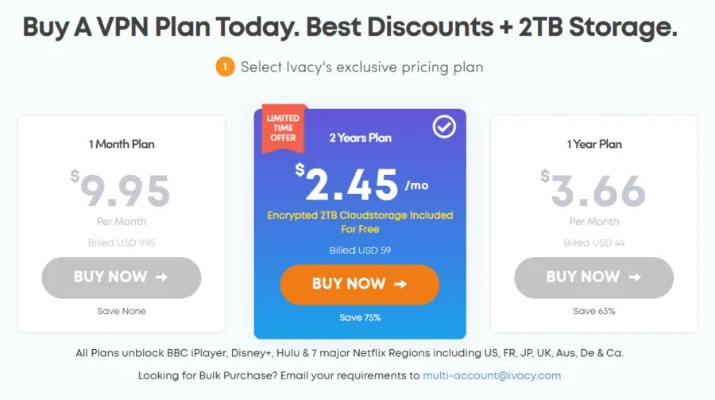Click the Save 63% label
The image size is (715, 400).
(594, 311)
